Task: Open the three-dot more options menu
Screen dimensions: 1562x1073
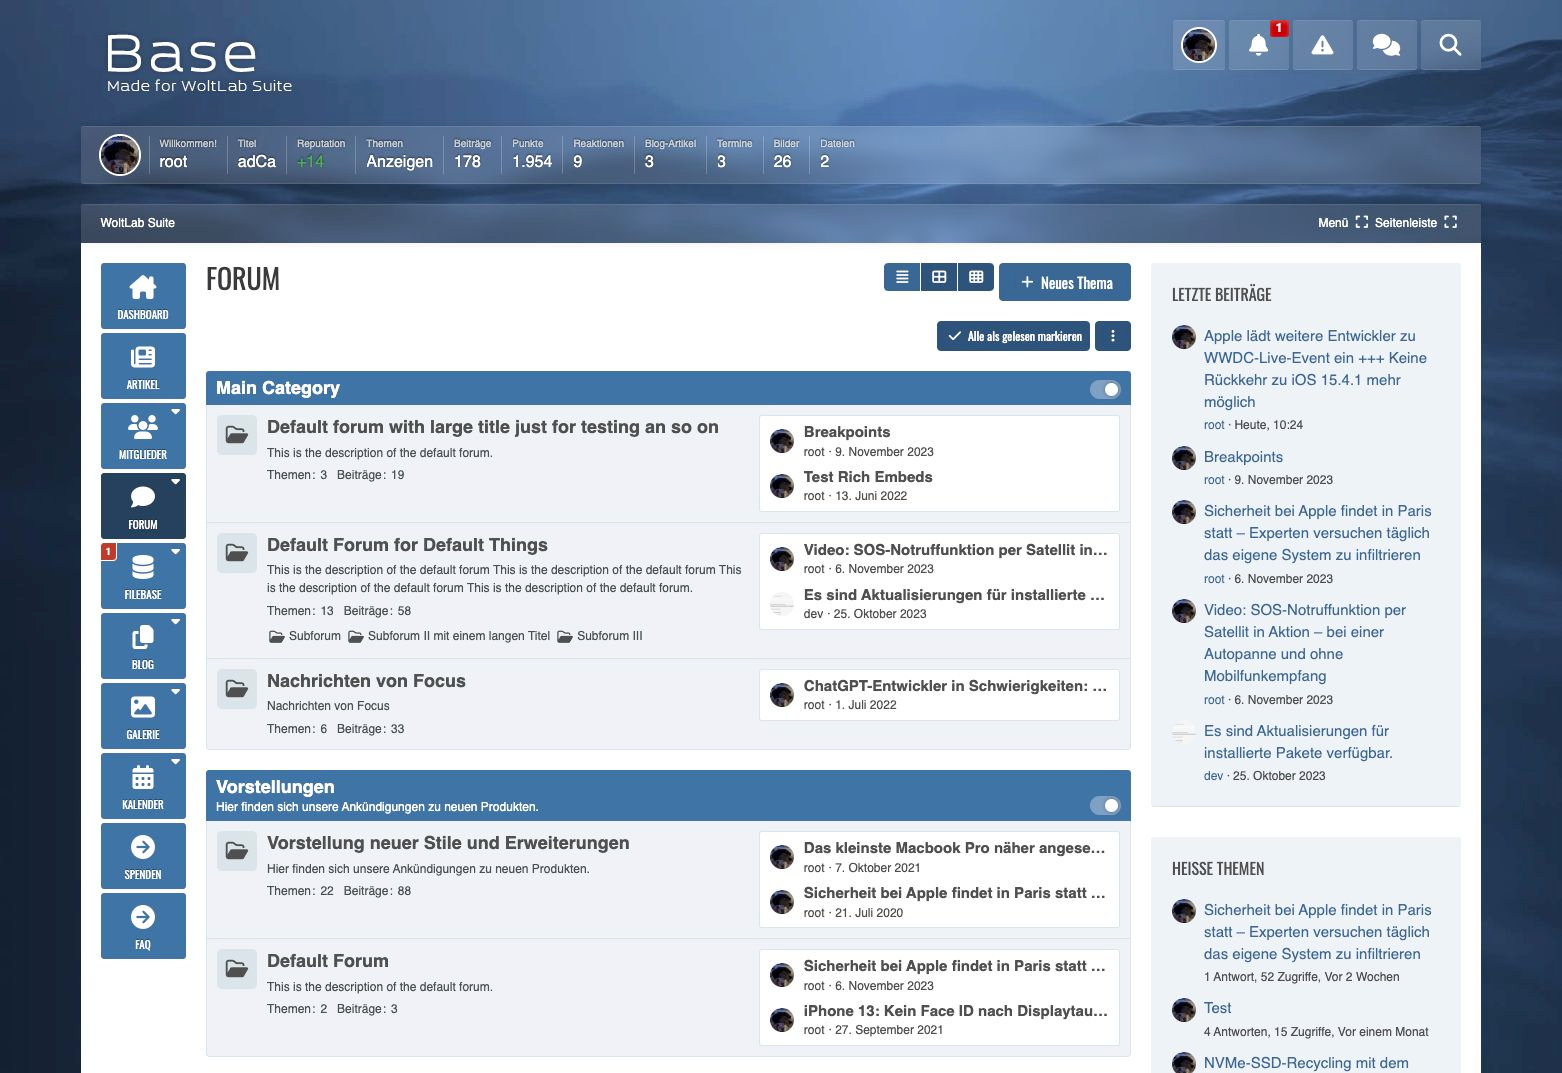Action: [x=1113, y=336]
